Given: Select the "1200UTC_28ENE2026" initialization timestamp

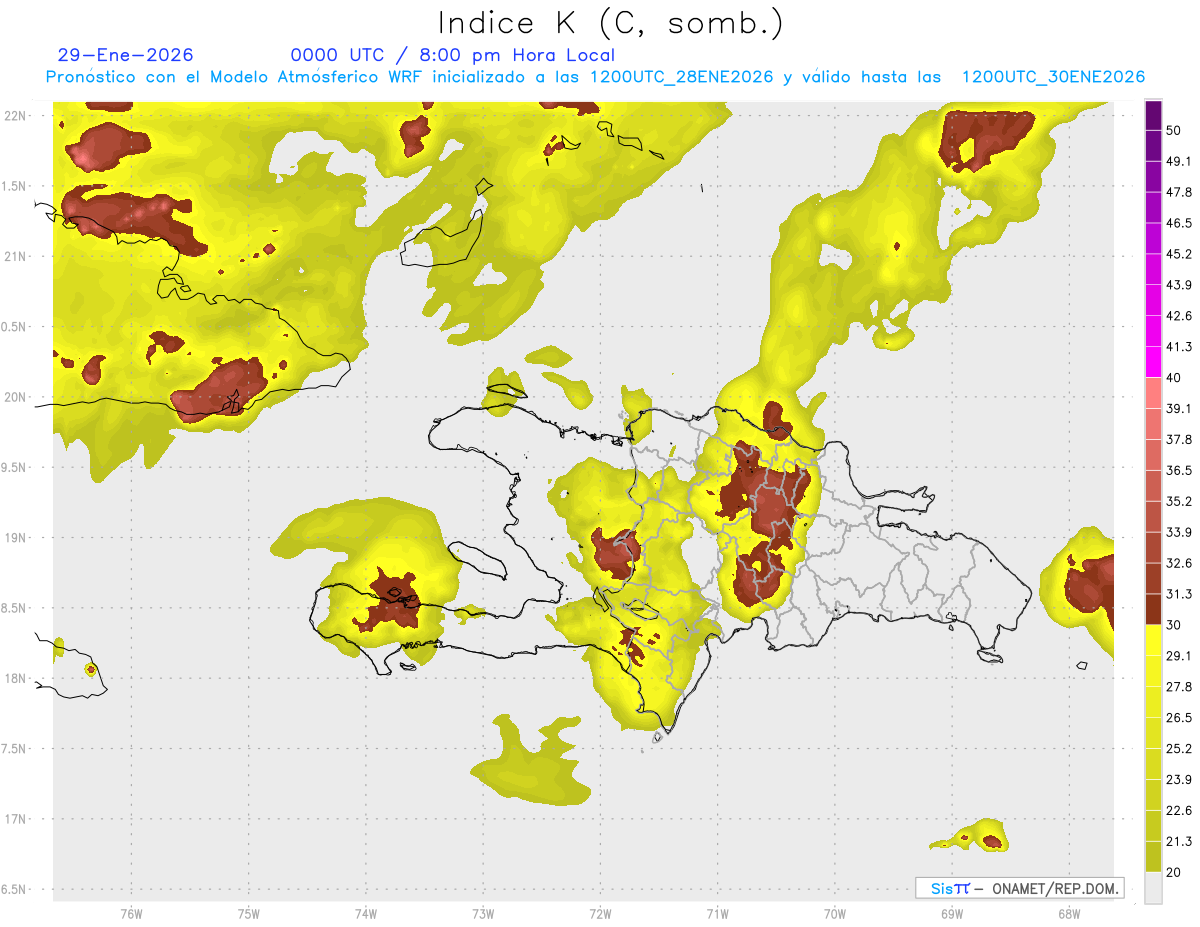Looking at the screenshot, I should [682, 77].
